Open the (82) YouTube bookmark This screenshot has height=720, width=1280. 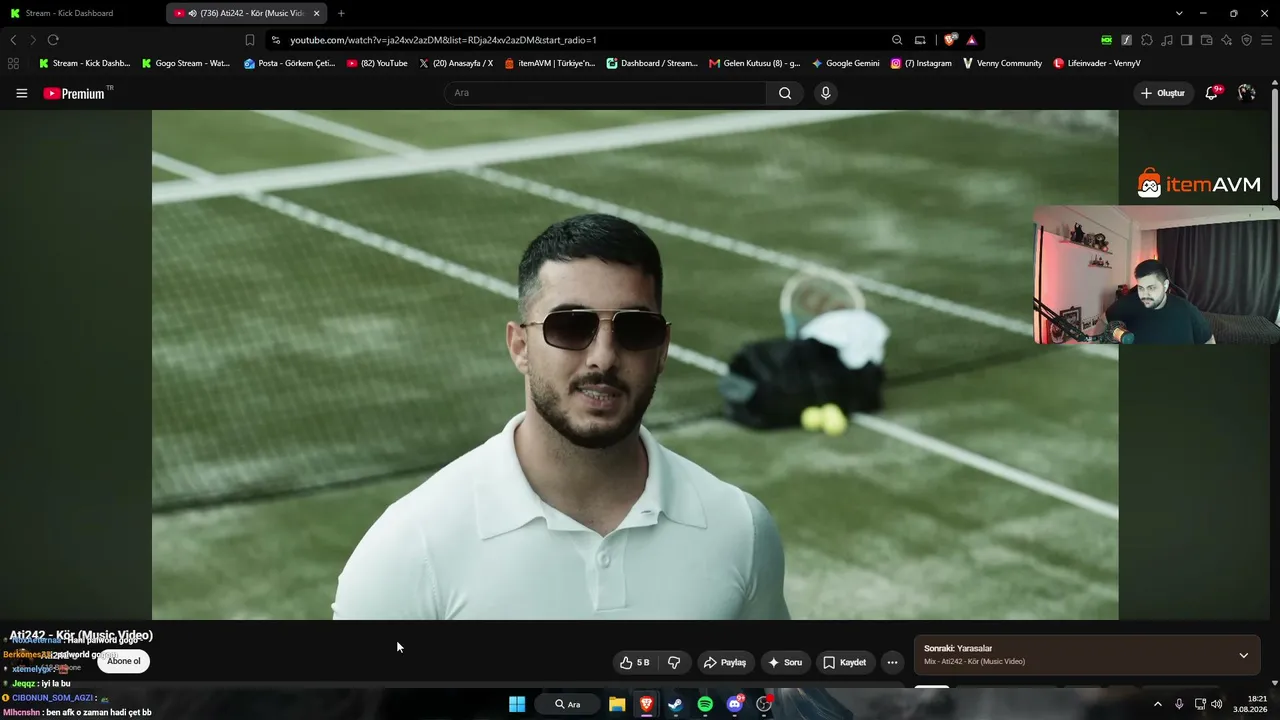tap(377, 63)
